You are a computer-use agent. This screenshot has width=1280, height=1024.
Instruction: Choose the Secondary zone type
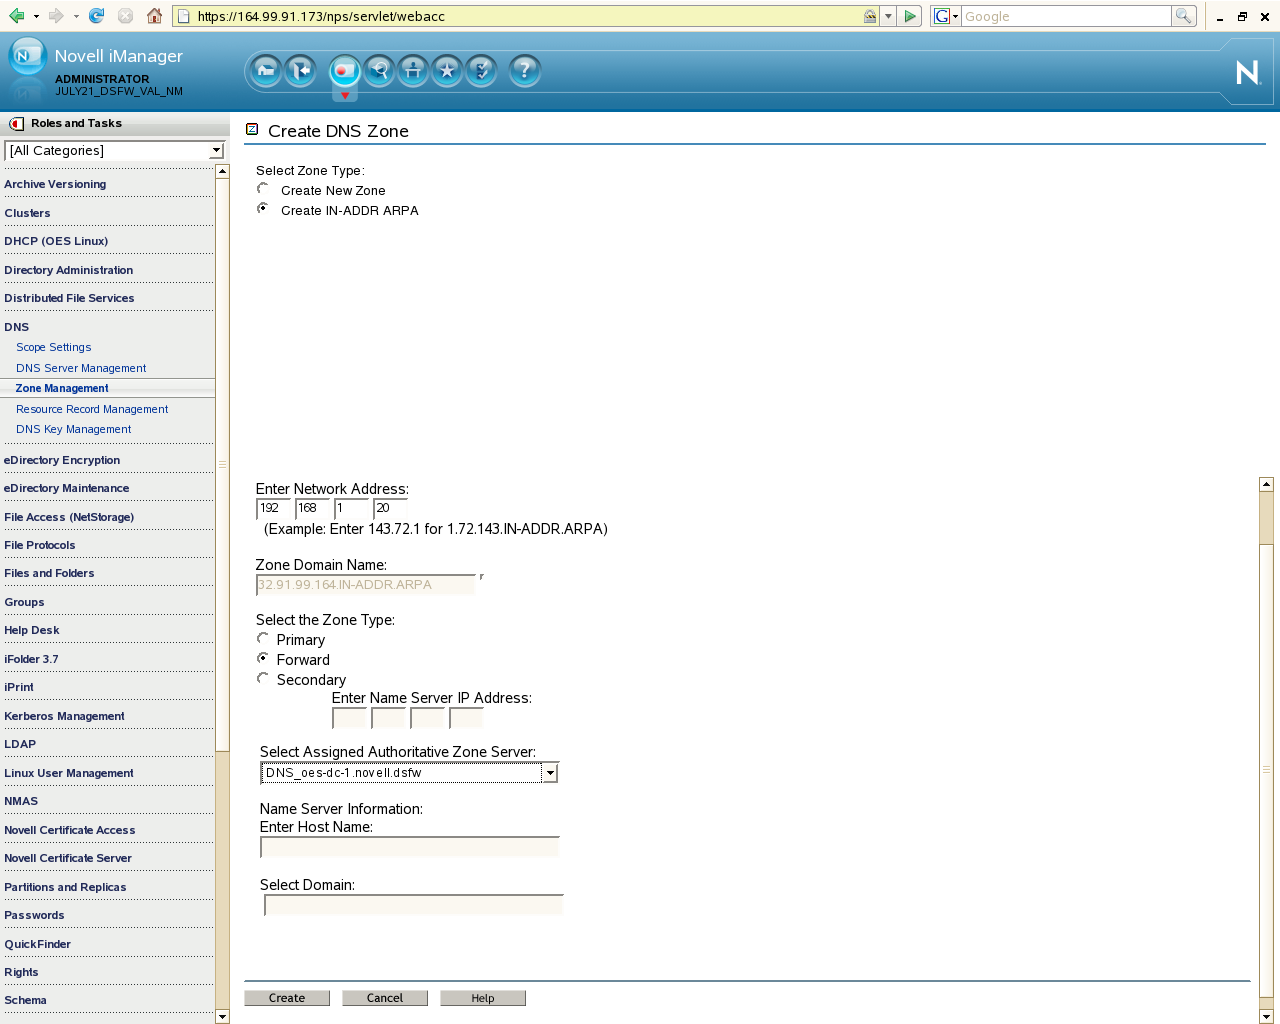263,678
